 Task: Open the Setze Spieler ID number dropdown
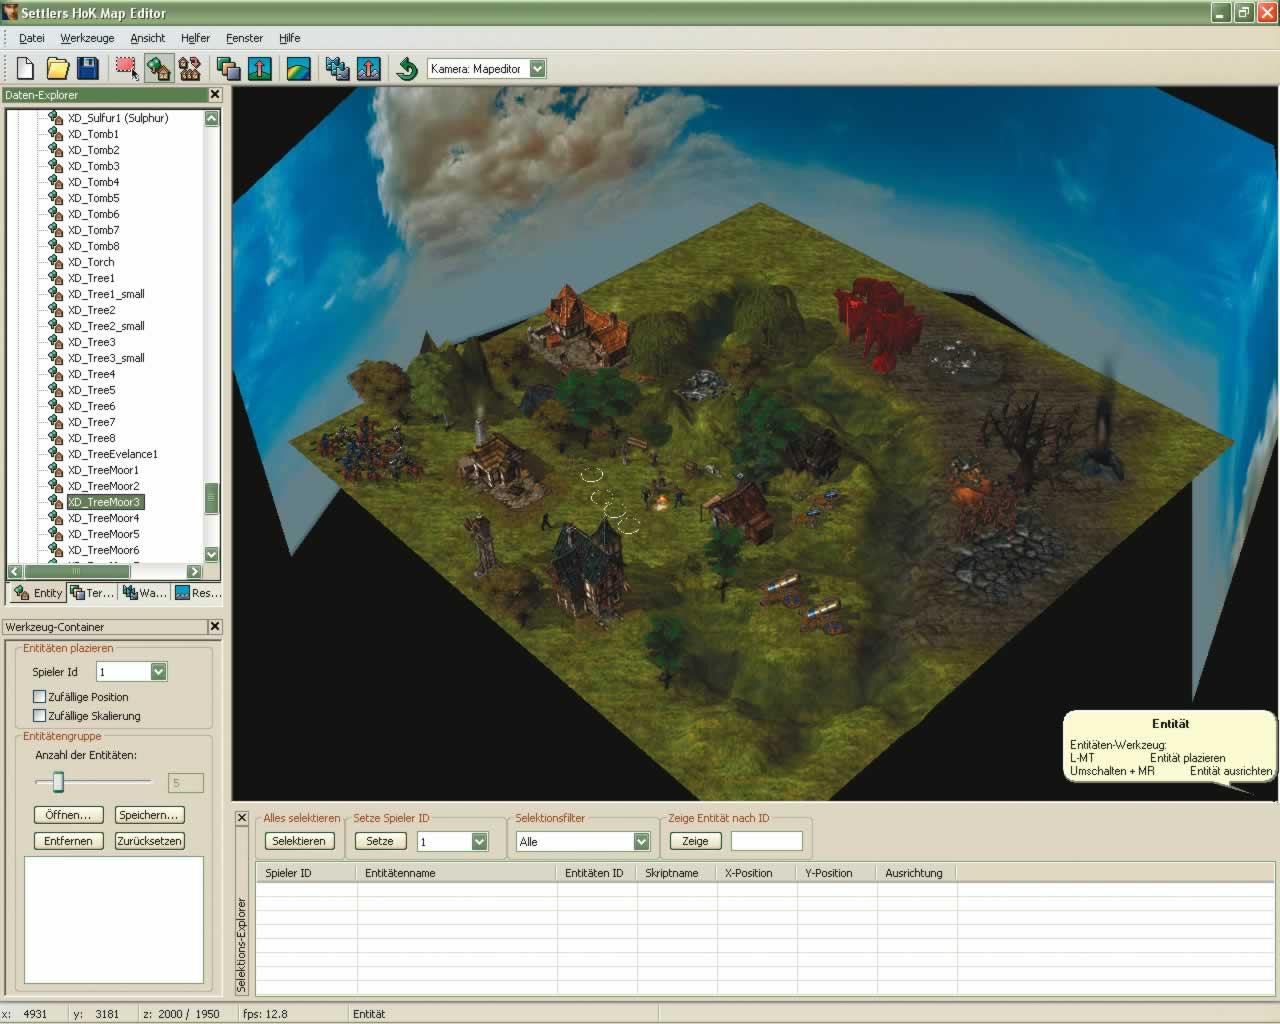pyautogui.click(x=479, y=841)
